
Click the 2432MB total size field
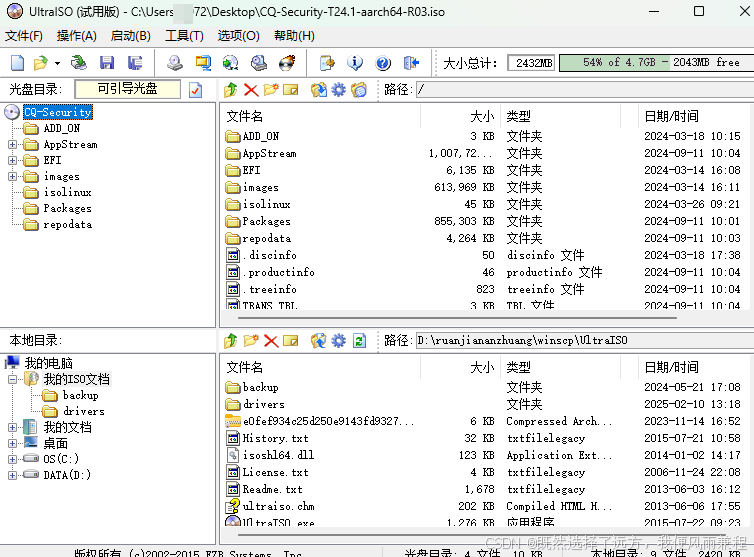(531, 63)
